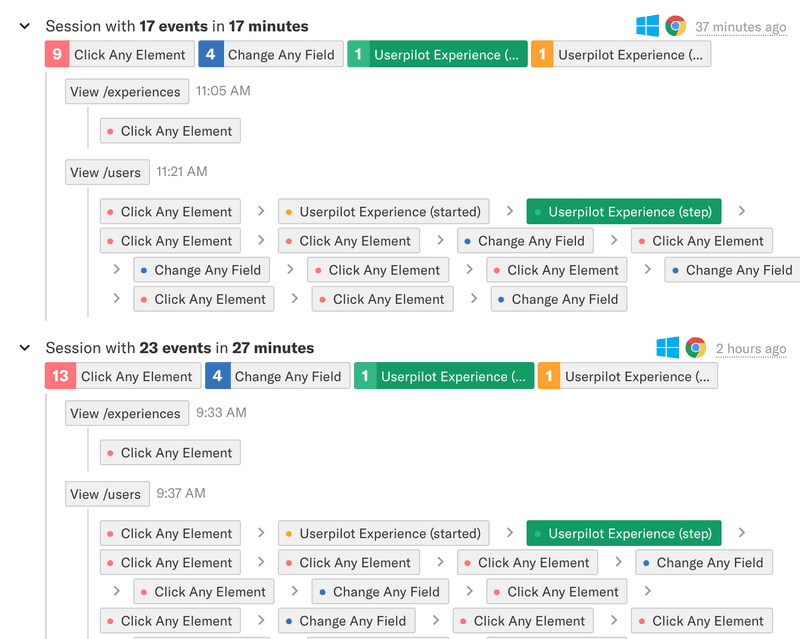Select the "9 Click Any Element" summary chip

click(119, 55)
